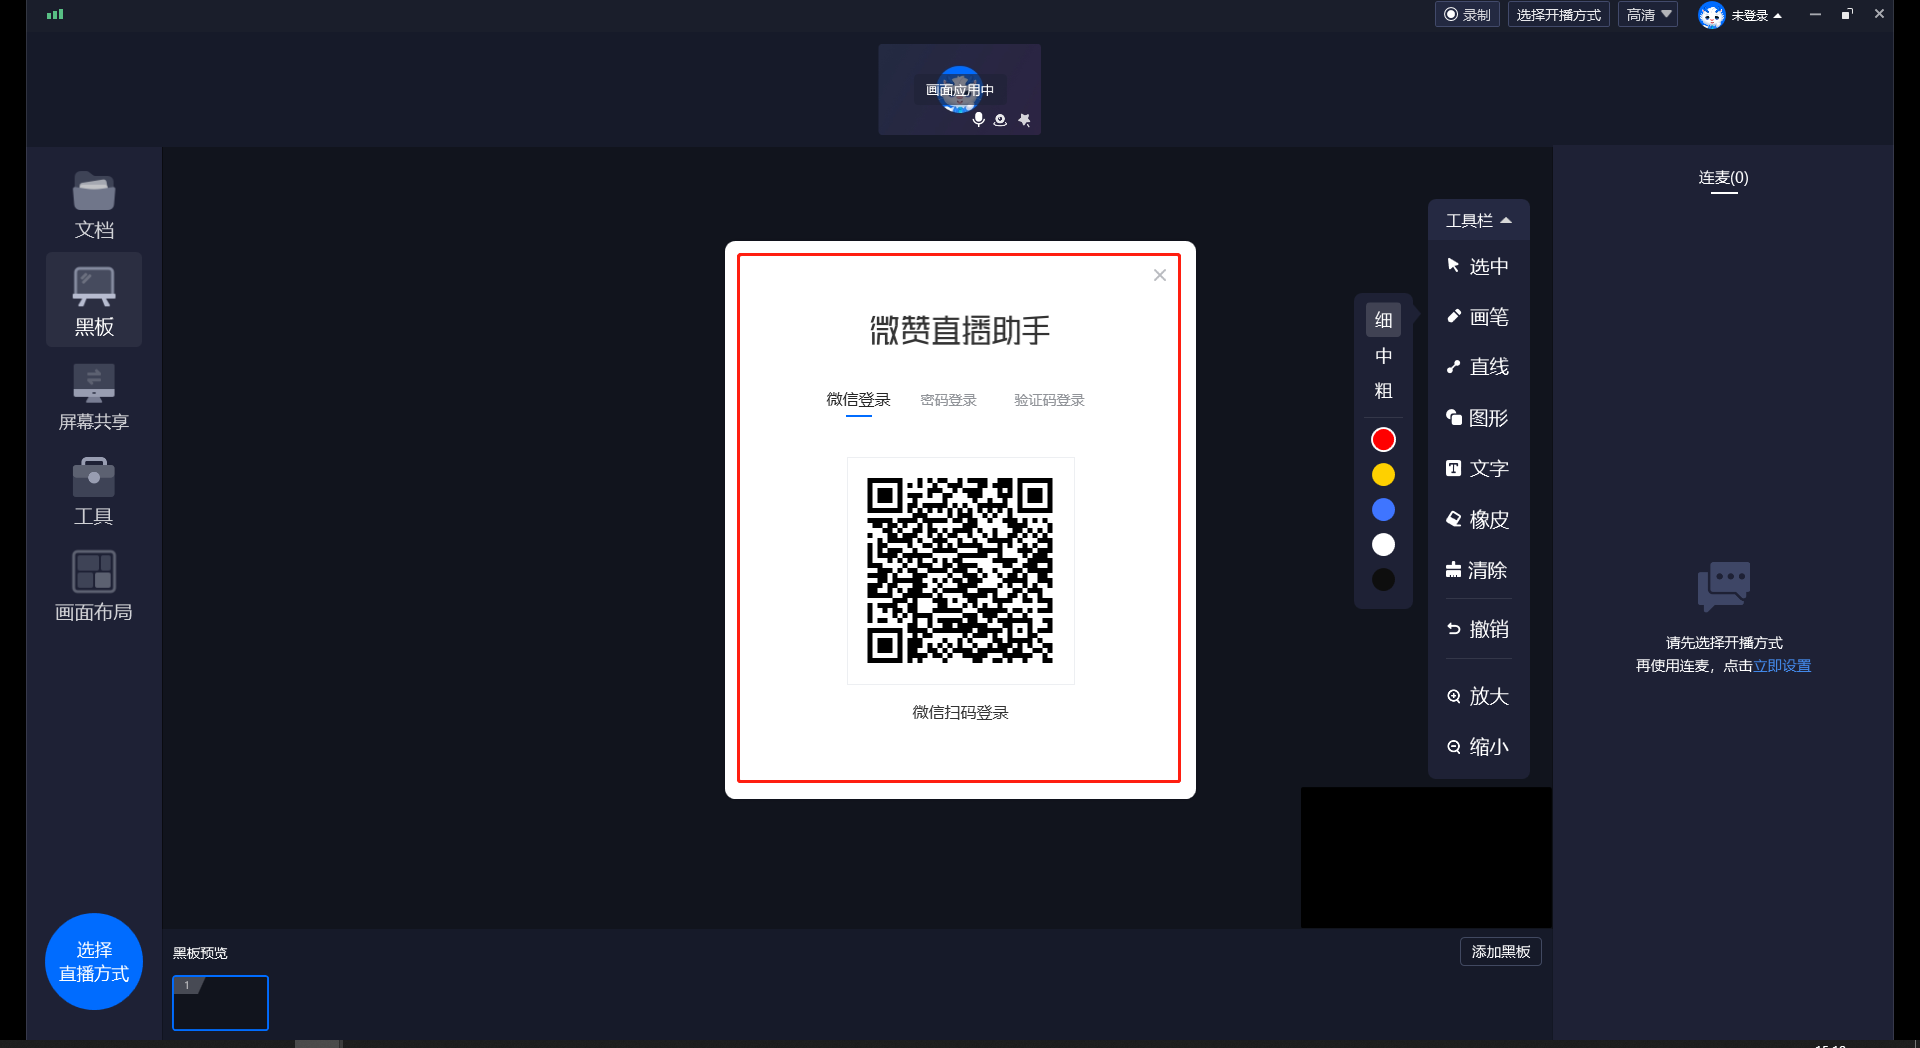Pick the black pen color
This screenshot has height=1048, width=1920.
pyautogui.click(x=1383, y=580)
